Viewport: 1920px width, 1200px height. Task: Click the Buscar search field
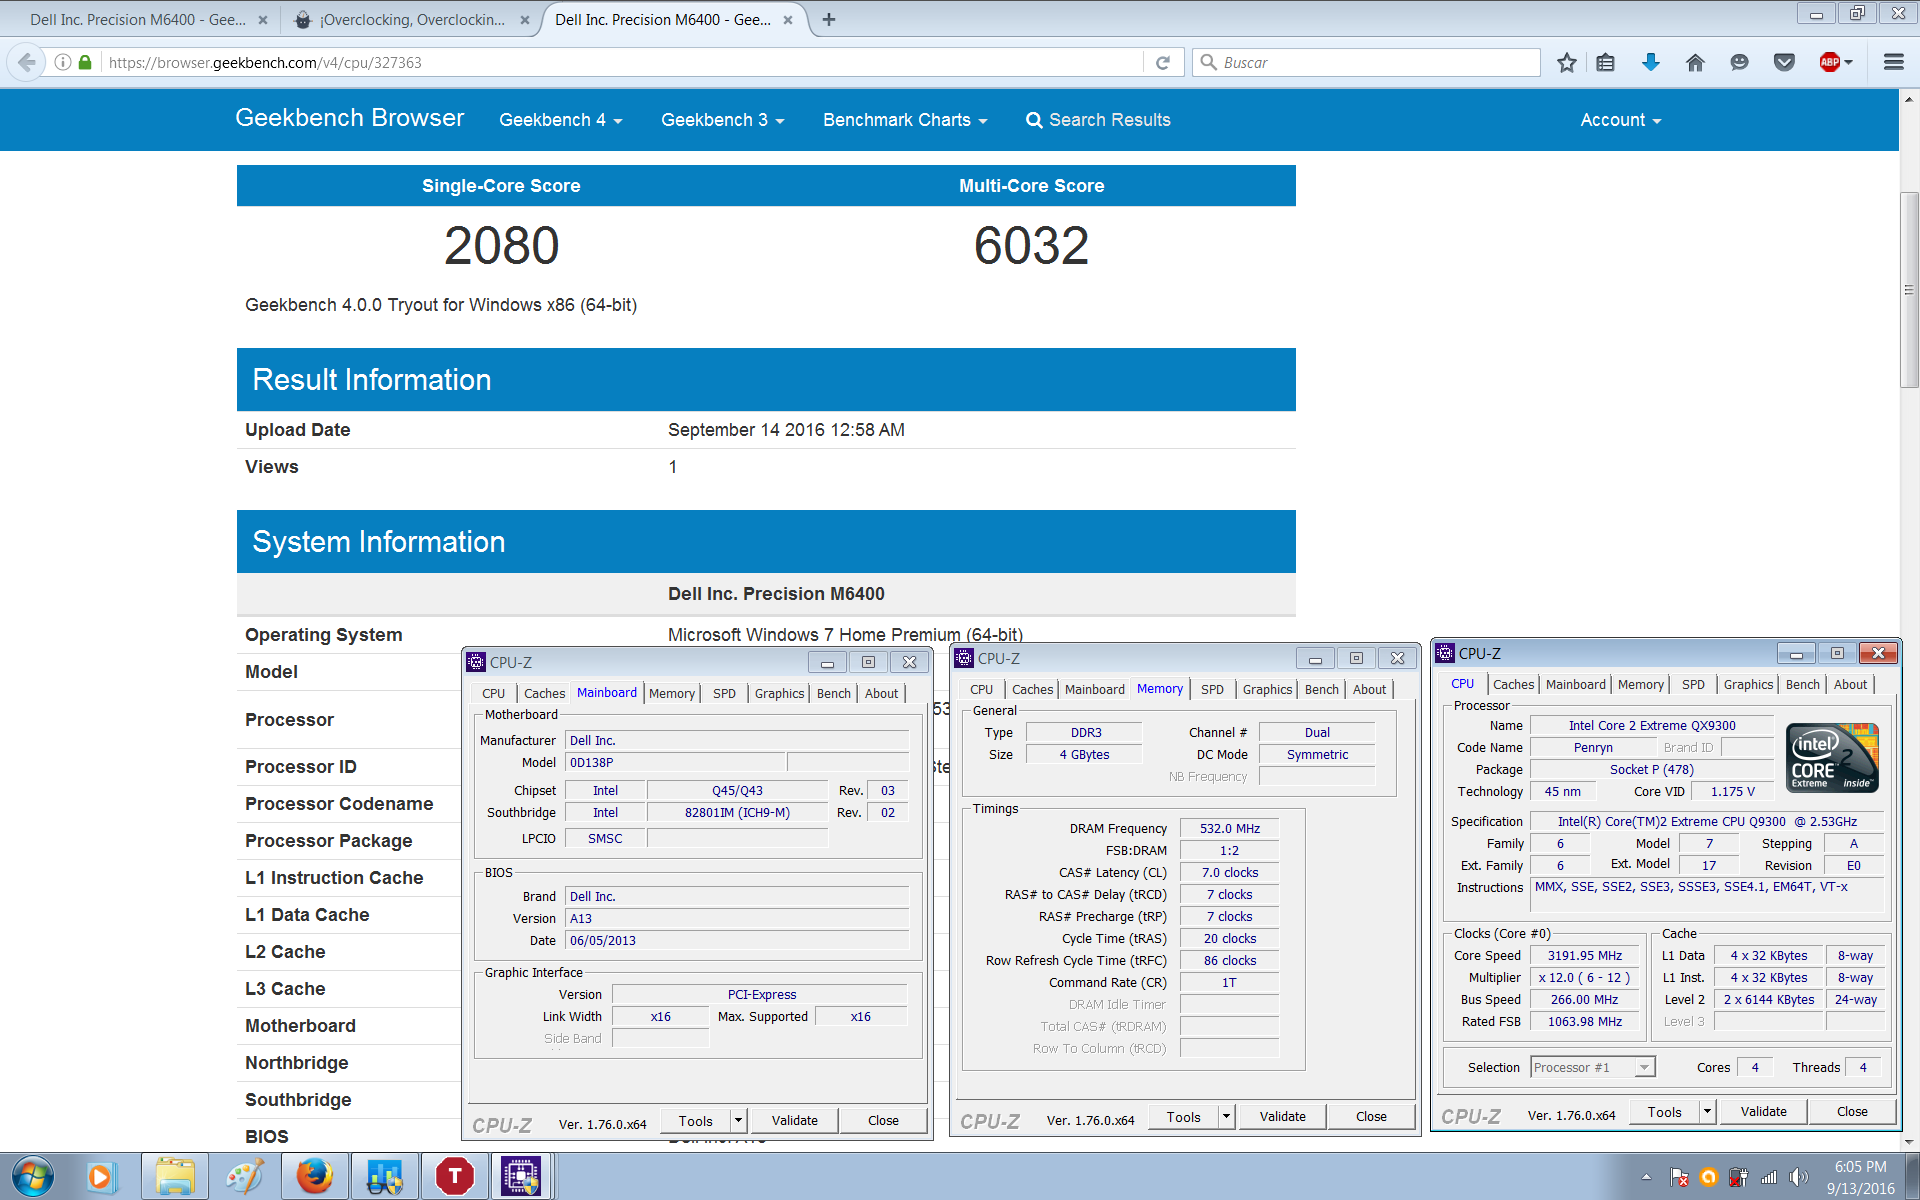point(1365,62)
